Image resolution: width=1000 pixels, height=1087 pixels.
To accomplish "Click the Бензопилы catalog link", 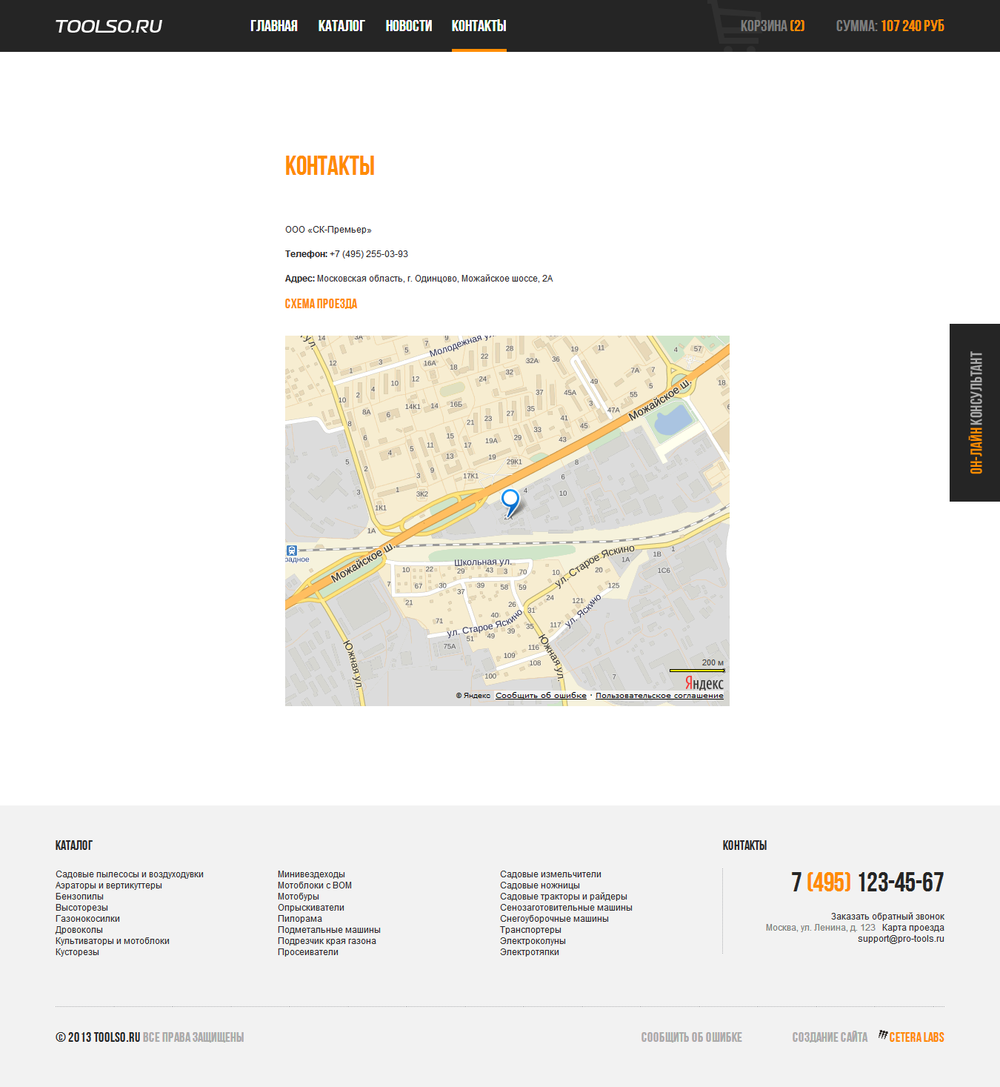I will click(79, 896).
